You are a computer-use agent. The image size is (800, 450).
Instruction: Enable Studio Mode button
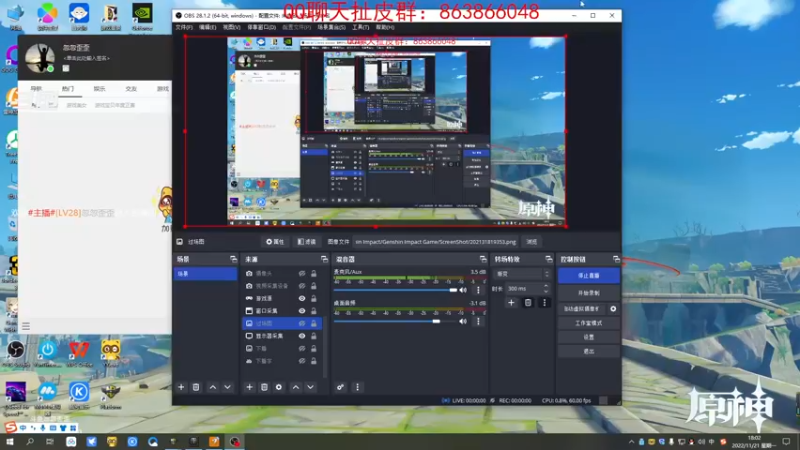(589, 323)
